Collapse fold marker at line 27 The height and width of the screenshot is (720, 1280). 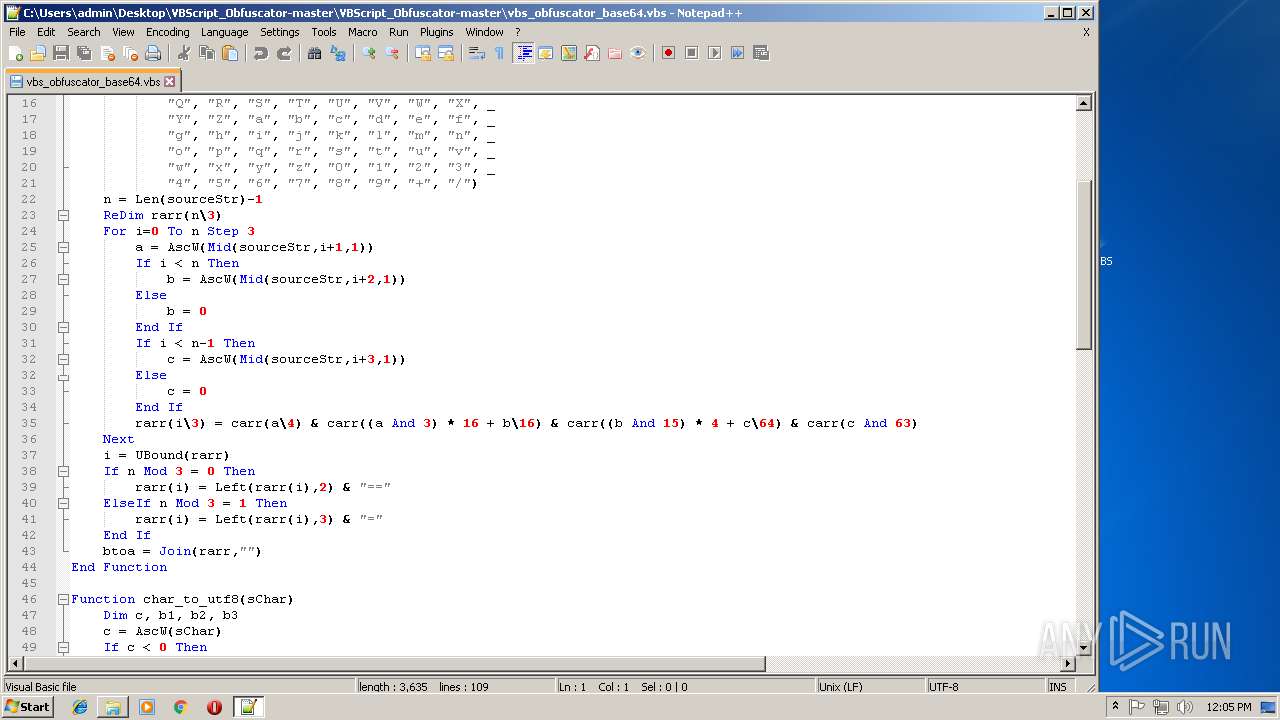(x=63, y=279)
